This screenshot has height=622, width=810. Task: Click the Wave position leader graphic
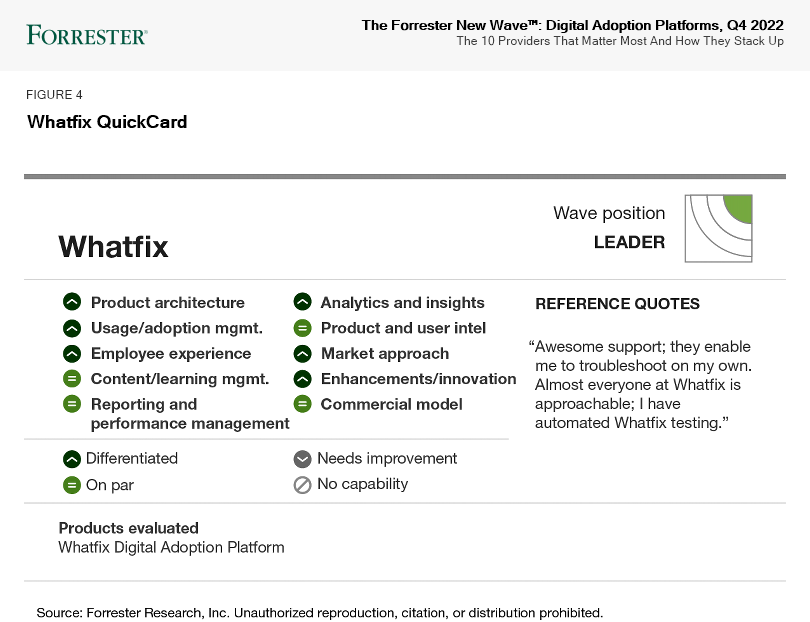719,228
